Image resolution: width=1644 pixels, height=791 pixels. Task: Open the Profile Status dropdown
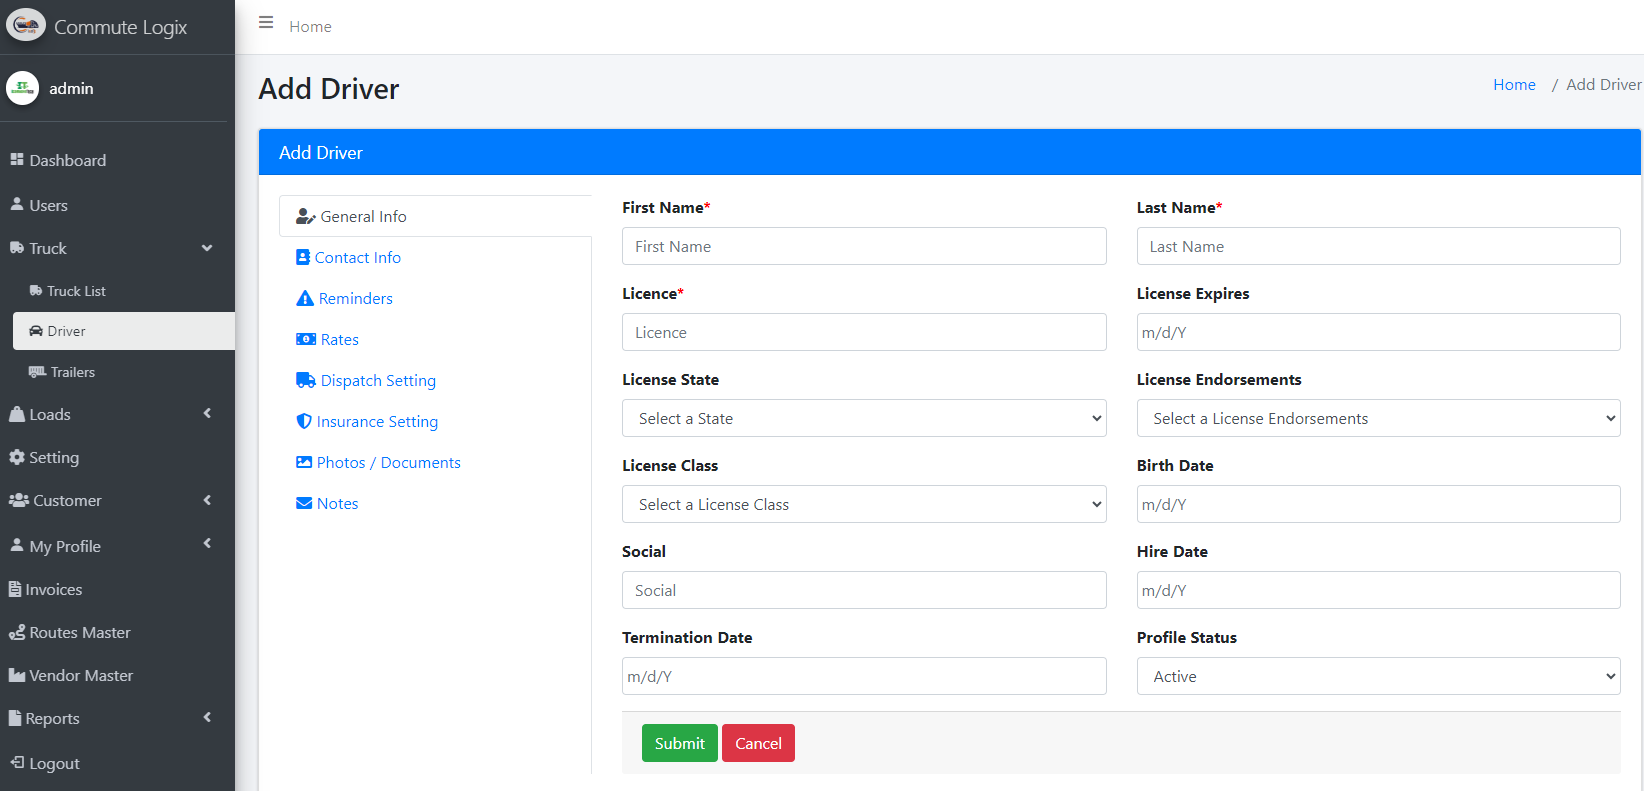coord(1378,677)
